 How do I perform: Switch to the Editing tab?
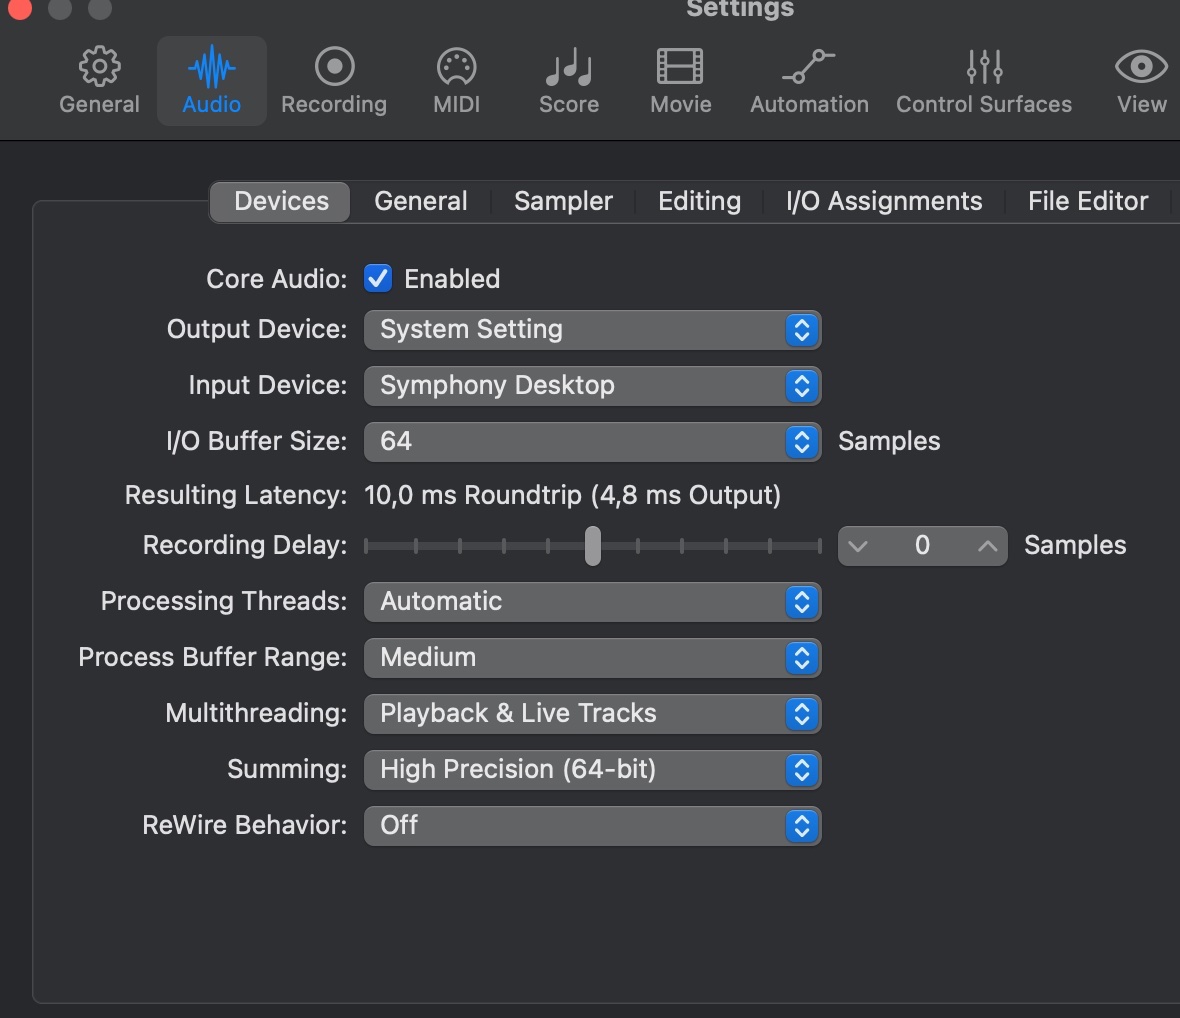pos(699,201)
